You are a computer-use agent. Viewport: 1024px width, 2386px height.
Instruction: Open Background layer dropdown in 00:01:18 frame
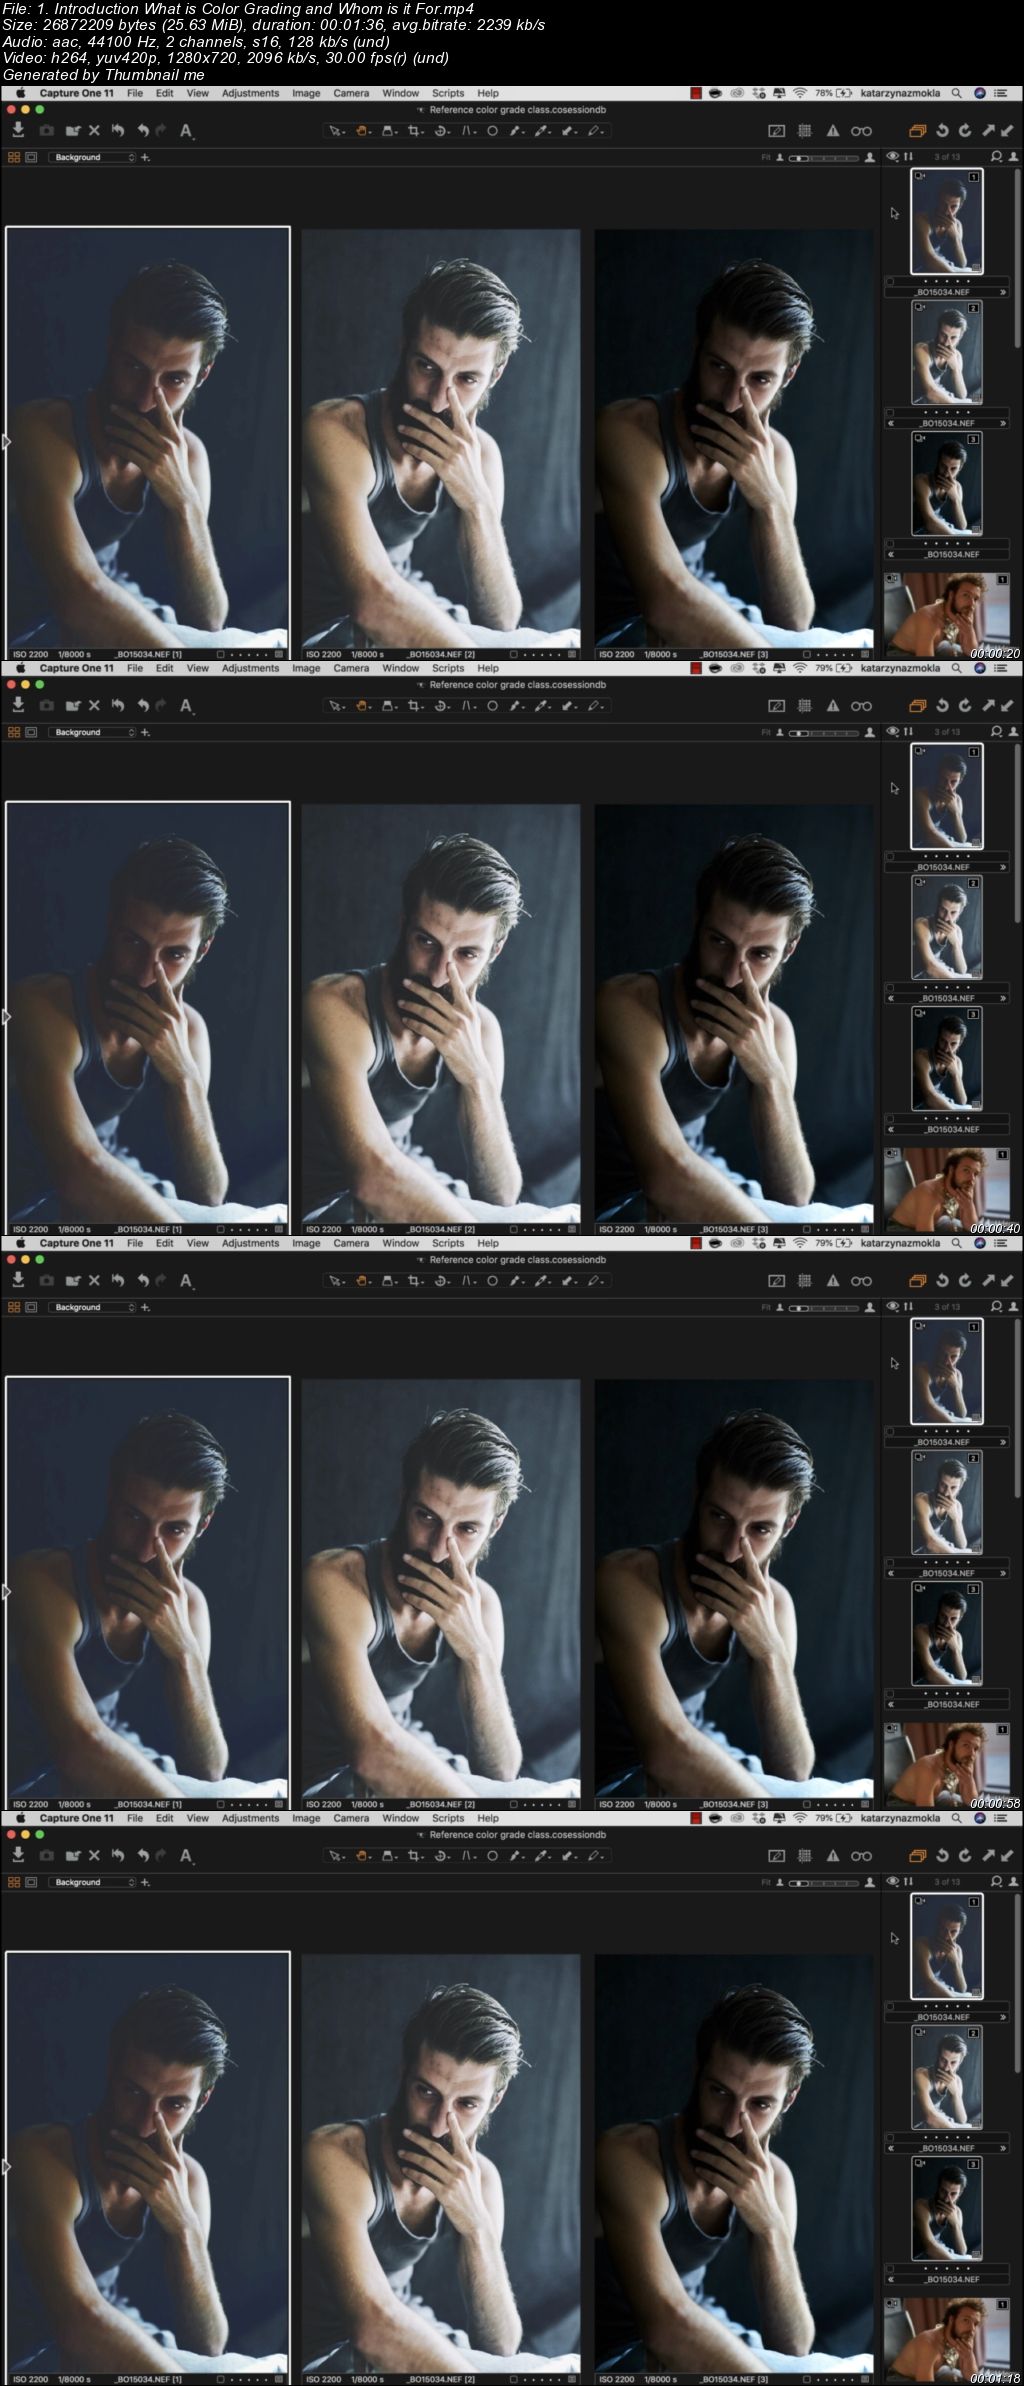click(x=93, y=1883)
